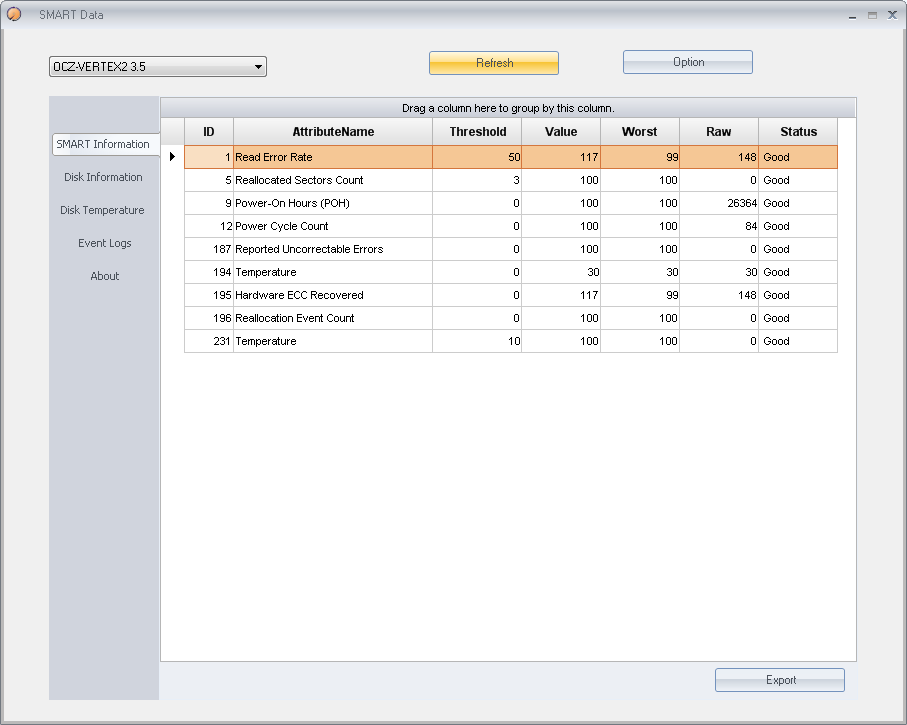Click the Raw value 84 cell
This screenshot has height=725, width=907.
pos(719,226)
